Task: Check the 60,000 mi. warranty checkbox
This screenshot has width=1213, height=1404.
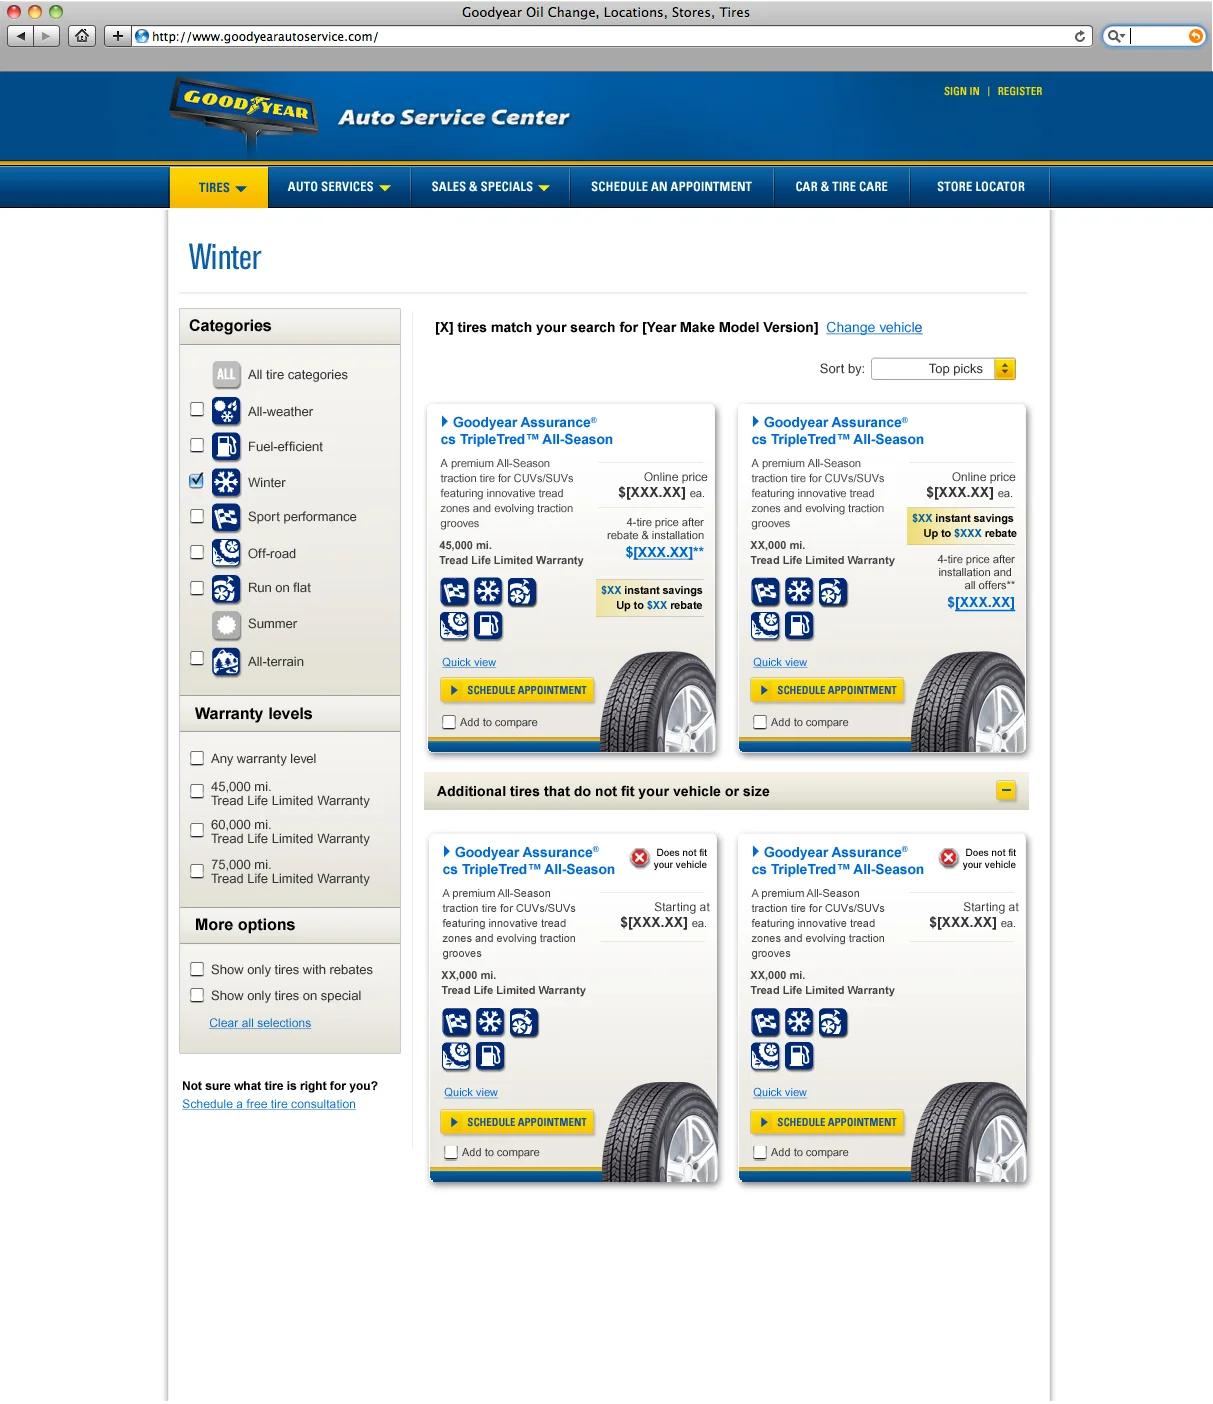Action: click(197, 829)
